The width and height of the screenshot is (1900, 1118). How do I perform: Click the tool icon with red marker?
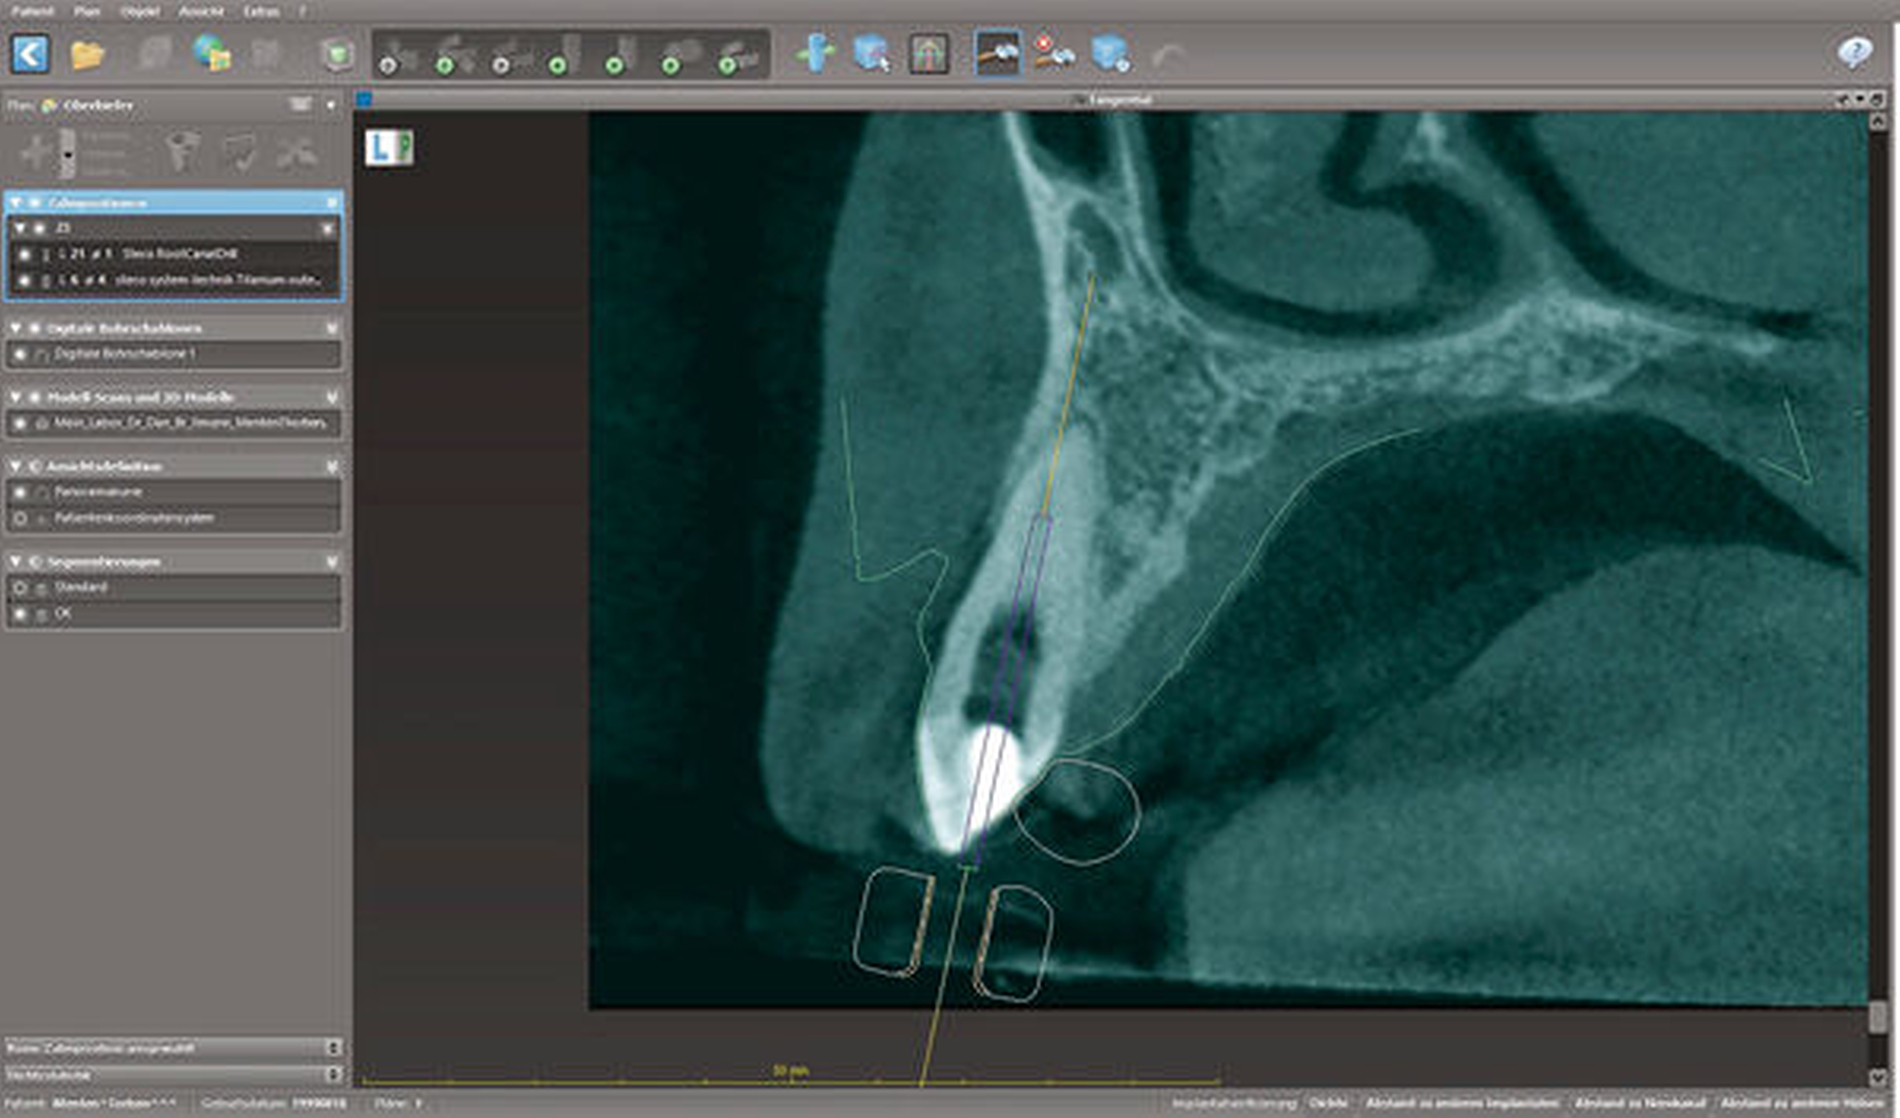[x=1053, y=53]
